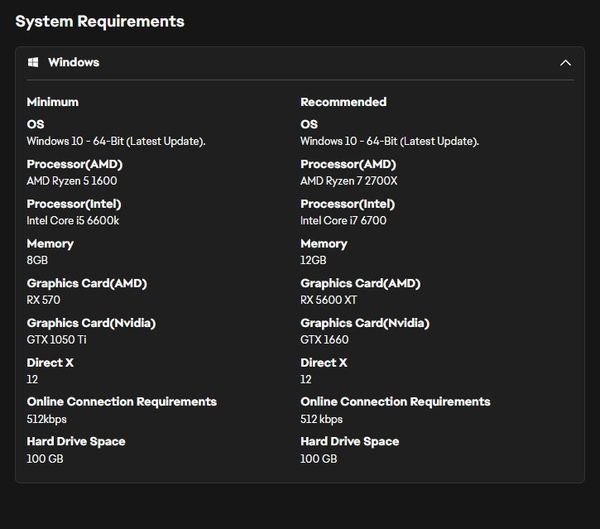The image size is (600, 529).
Task: Click the Minimum column heading
Action: tap(53, 102)
